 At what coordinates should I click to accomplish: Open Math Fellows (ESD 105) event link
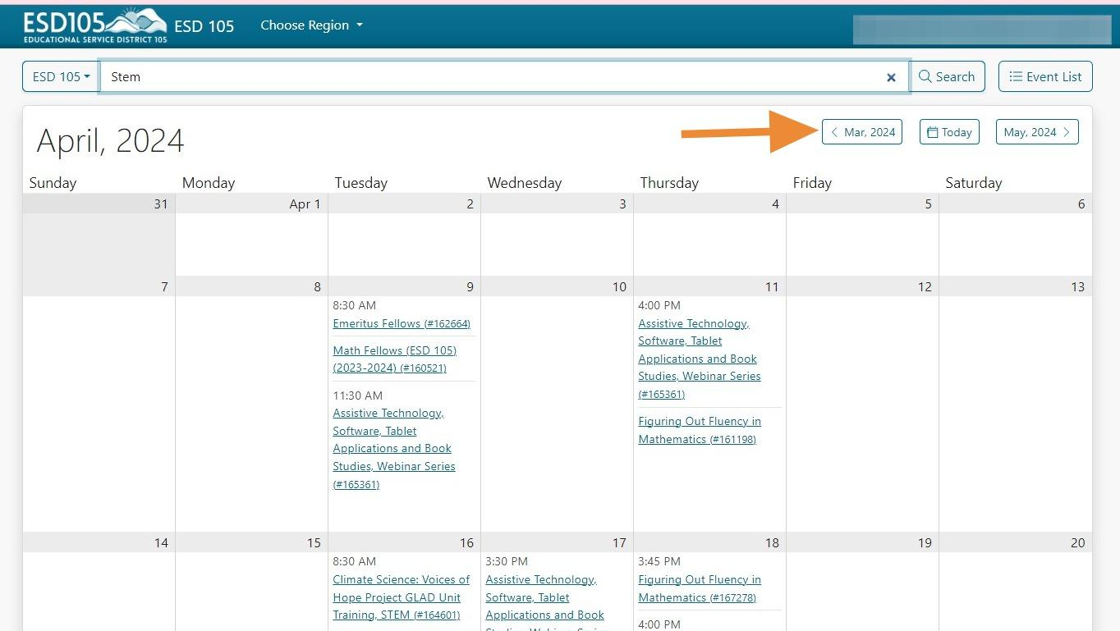tap(394, 359)
